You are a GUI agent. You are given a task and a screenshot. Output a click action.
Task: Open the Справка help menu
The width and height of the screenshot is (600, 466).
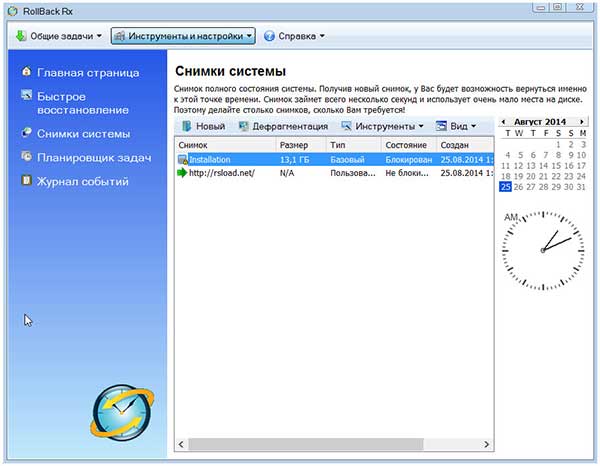[x=294, y=36]
